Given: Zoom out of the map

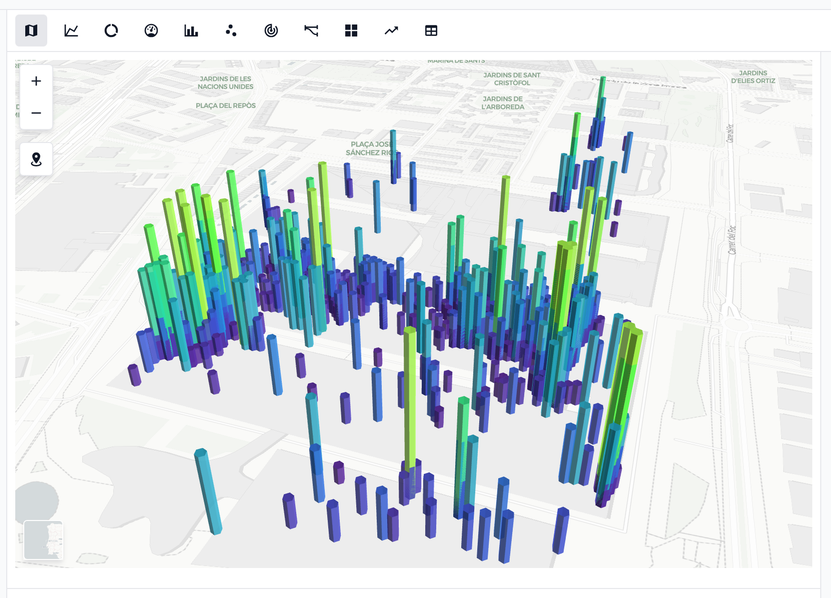Looking at the screenshot, I should pos(36,113).
